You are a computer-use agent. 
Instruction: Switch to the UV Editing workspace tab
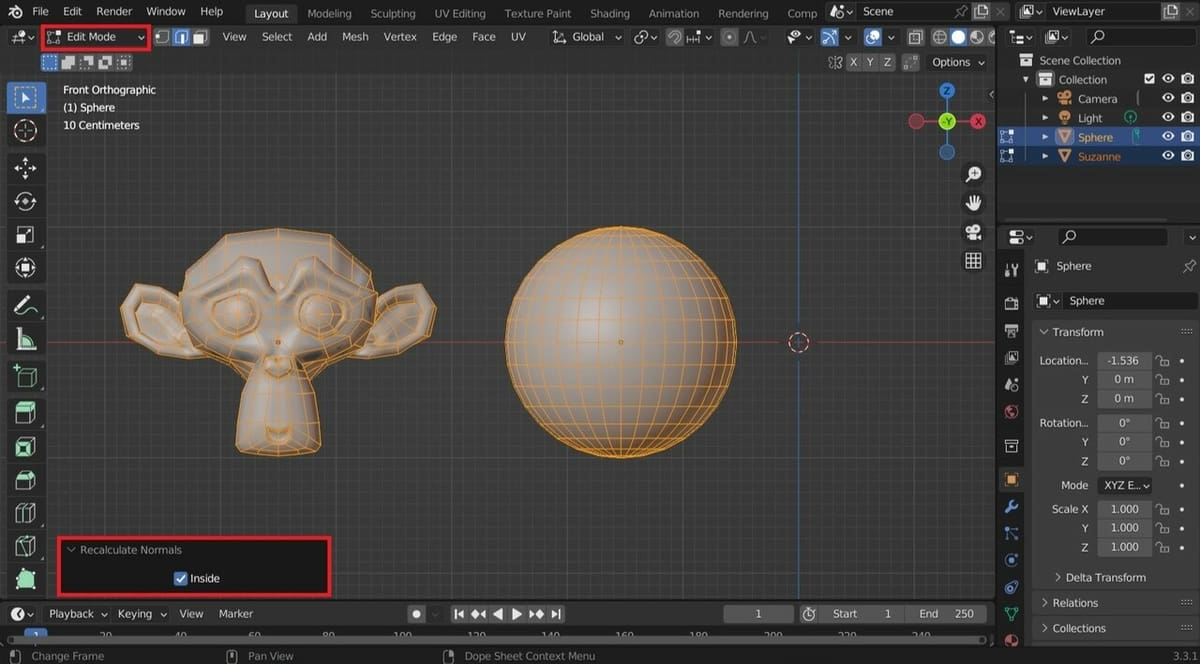point(460,13)
